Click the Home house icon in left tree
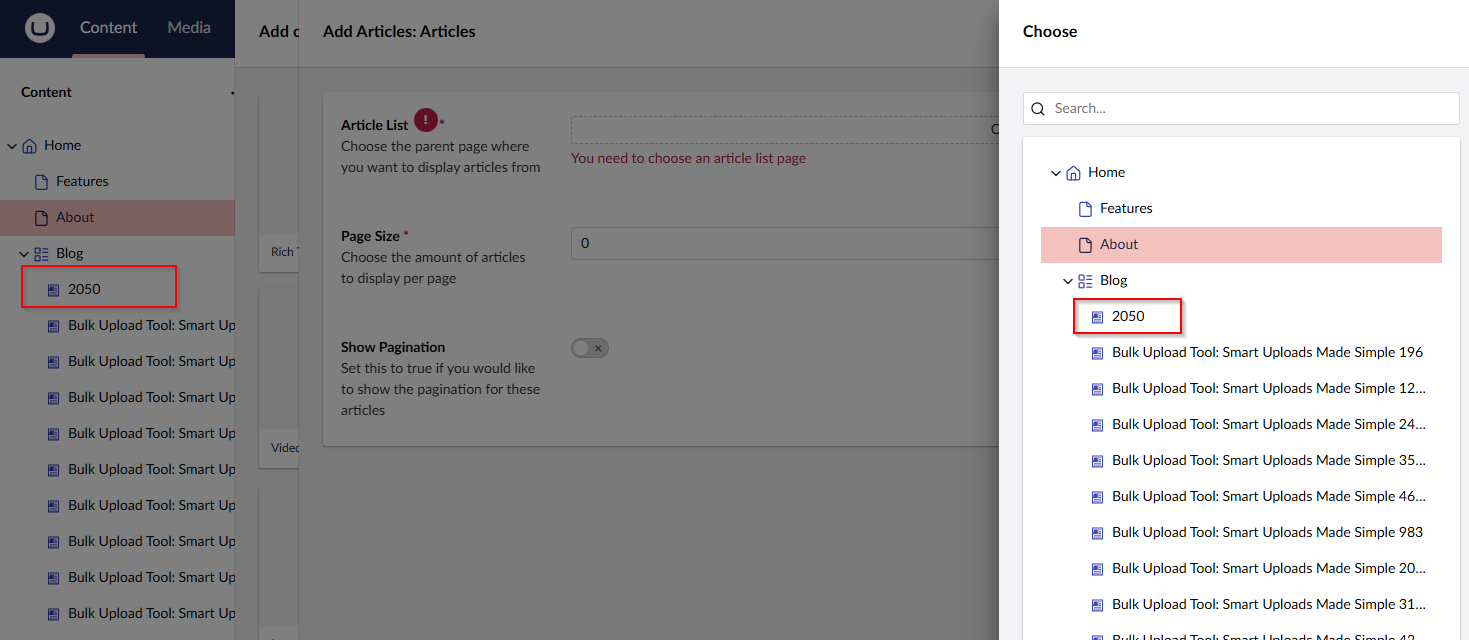 pos(29,146)
